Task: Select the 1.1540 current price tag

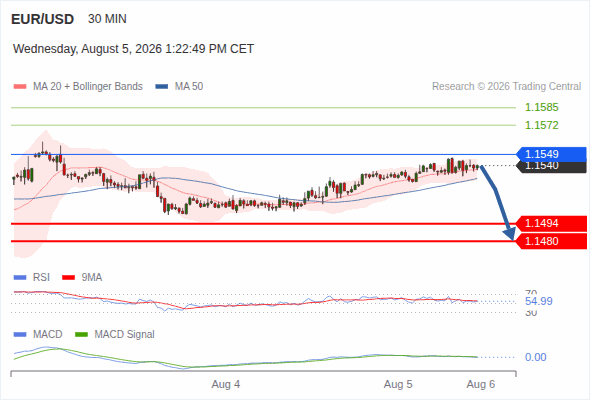Action: [x=551, y=167]
